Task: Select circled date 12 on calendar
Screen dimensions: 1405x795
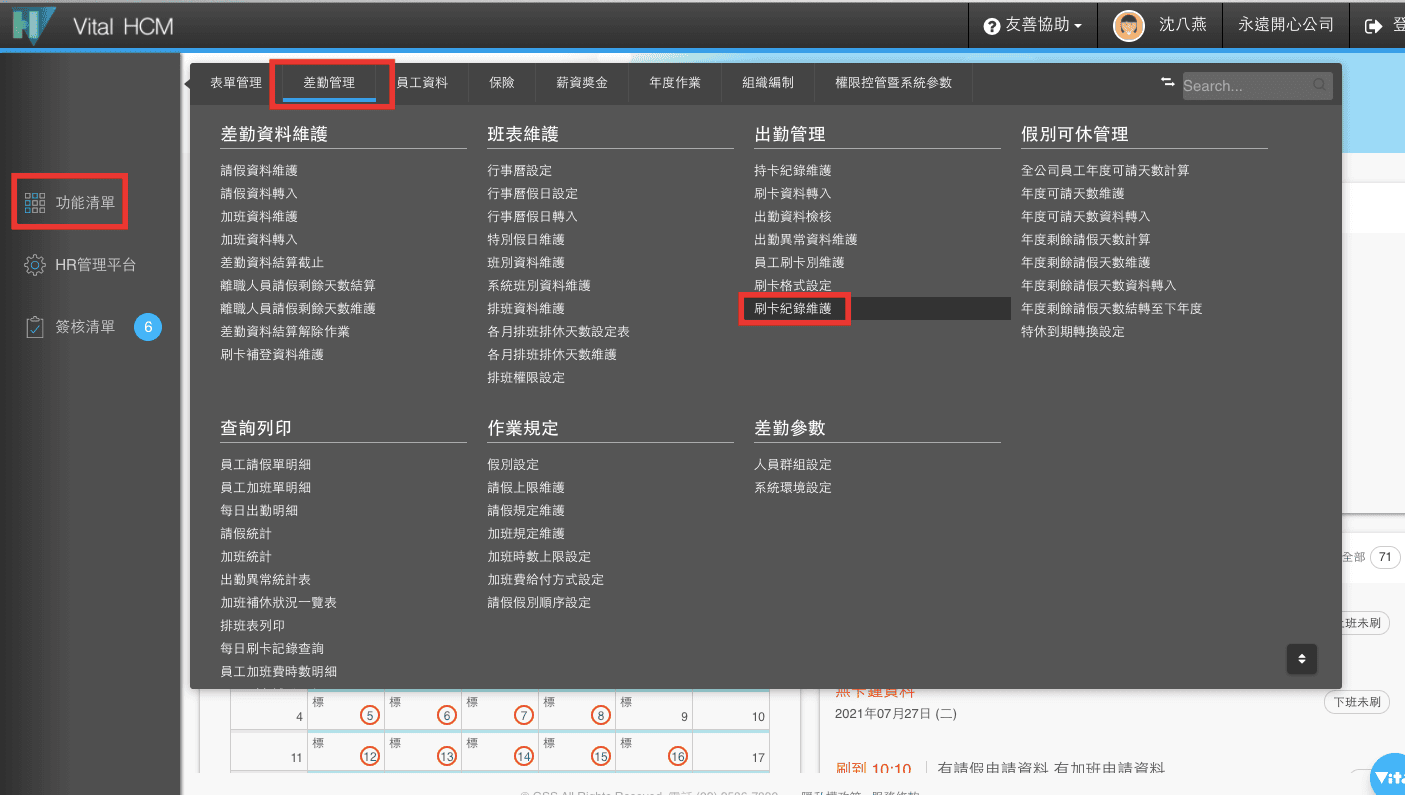Action: tap(370, 757)
